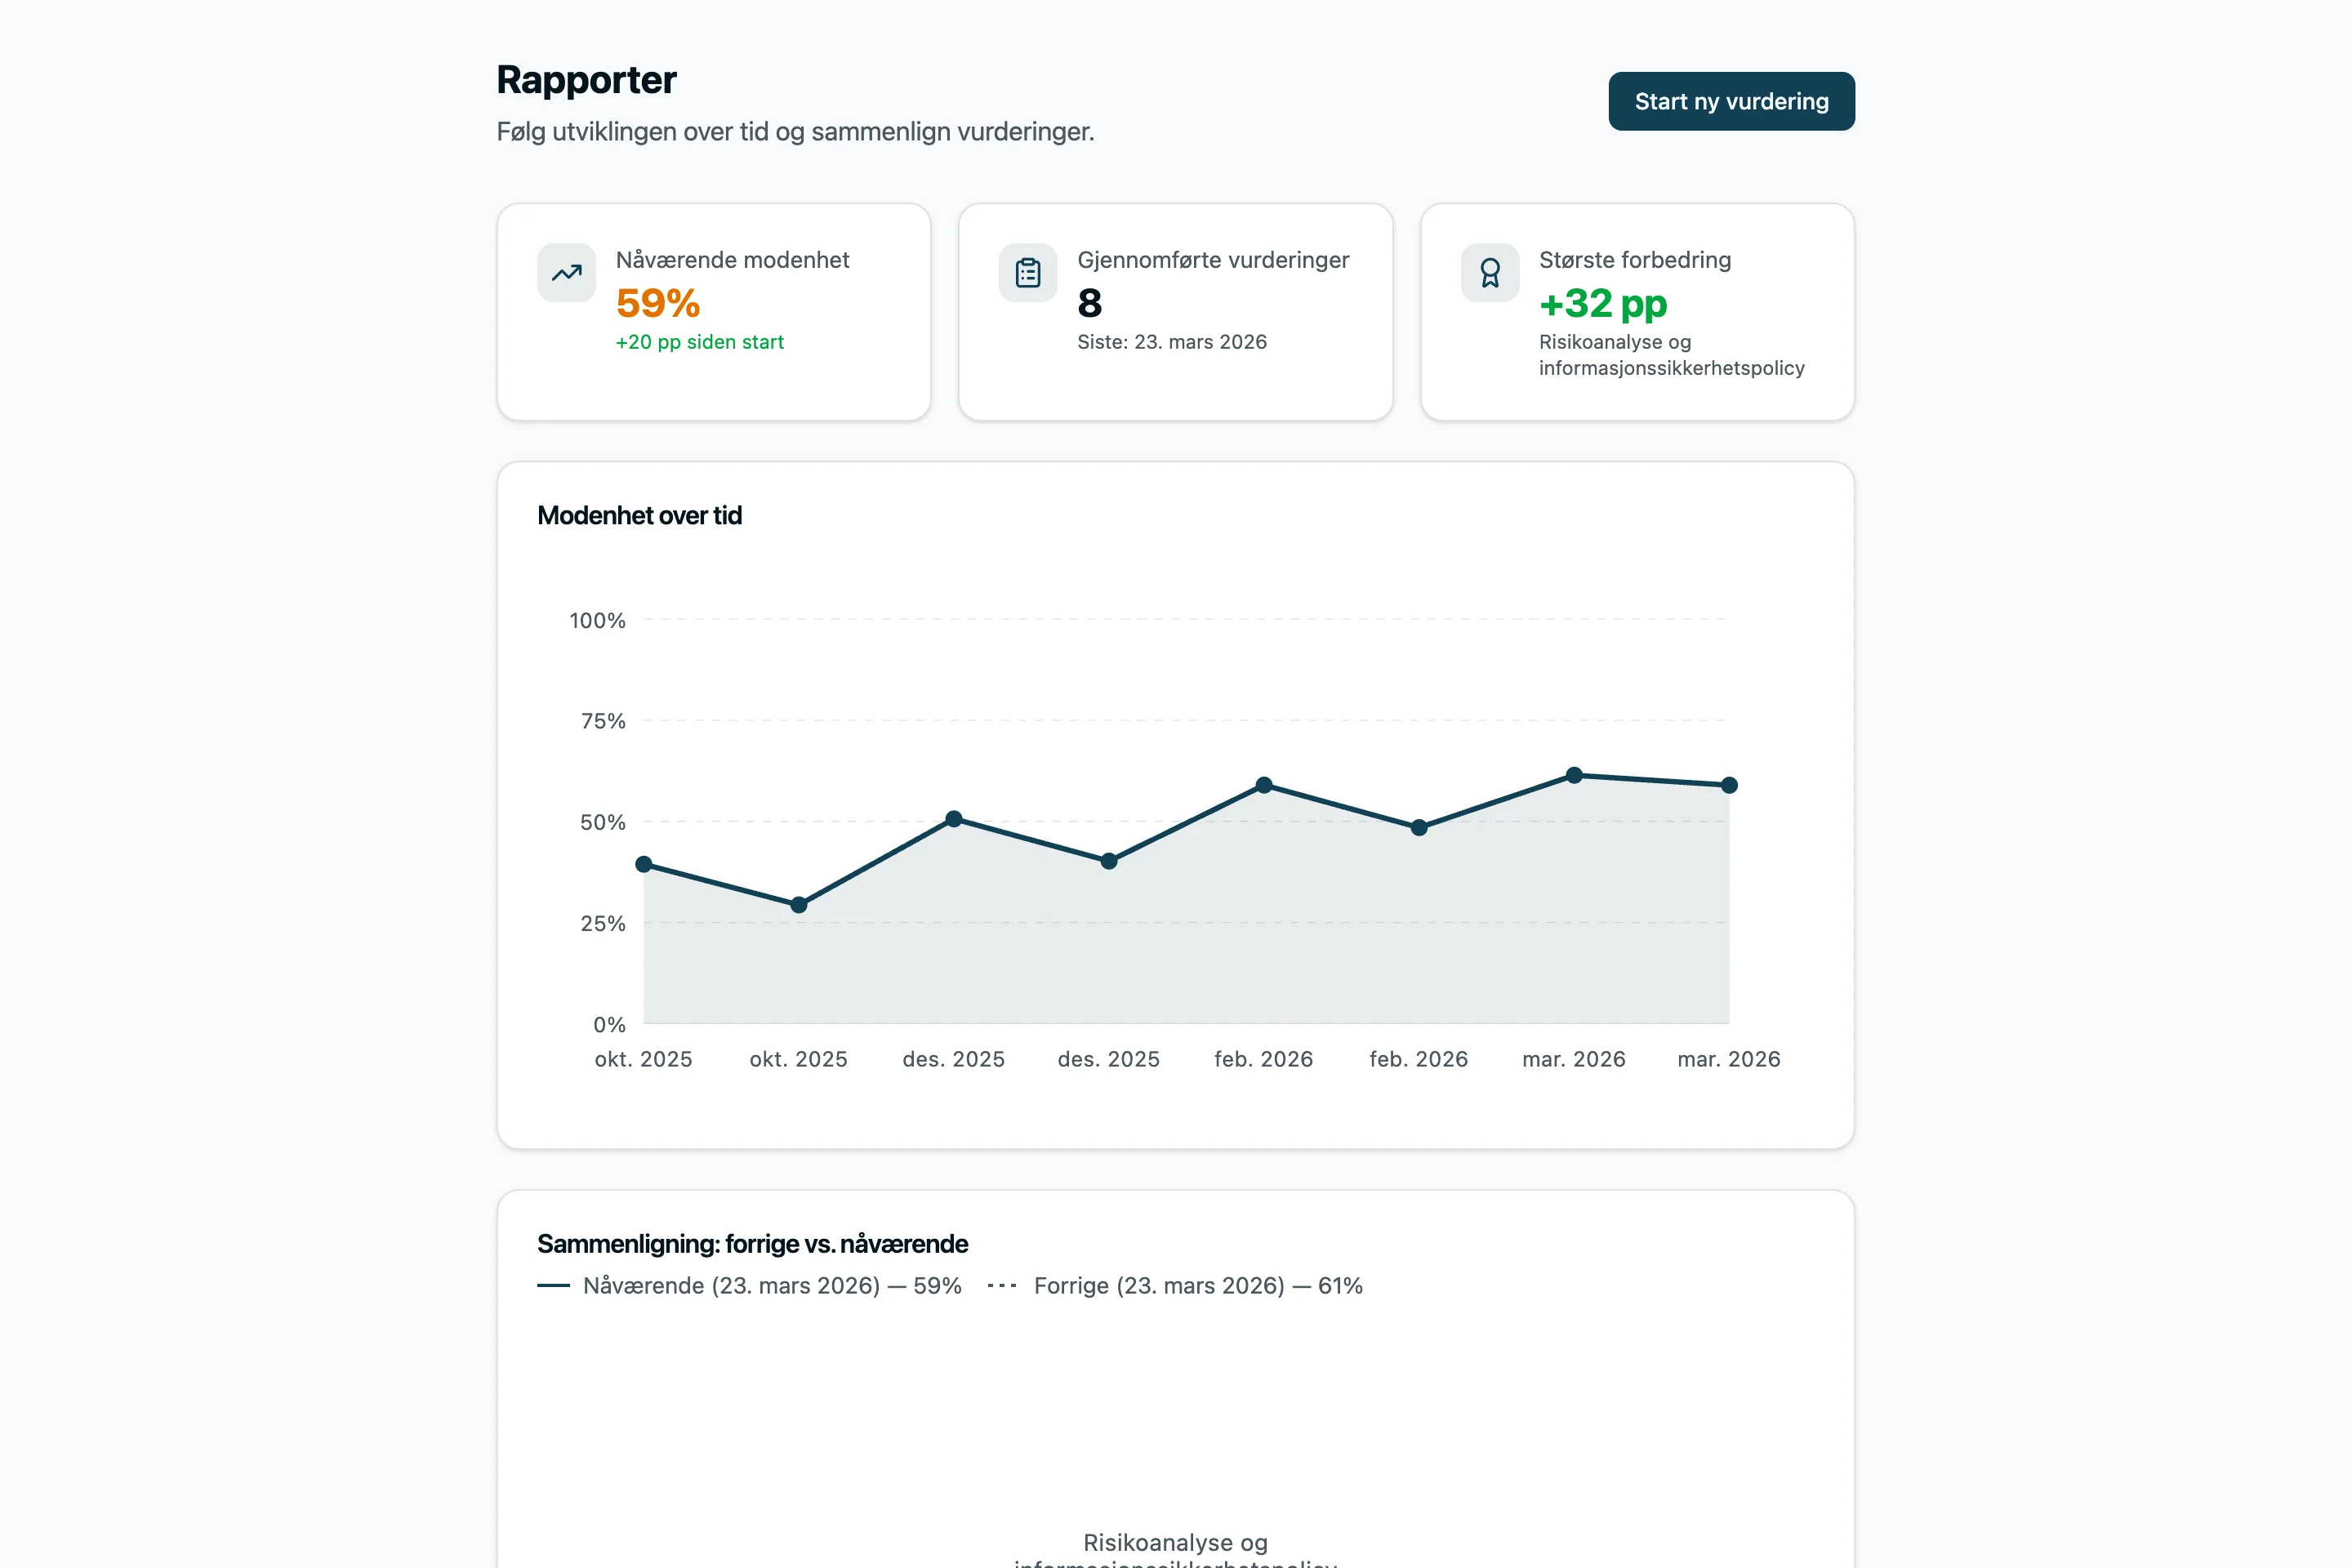Click the trending-up icon in Nåværende modenhet card

[x=566, y=272]
